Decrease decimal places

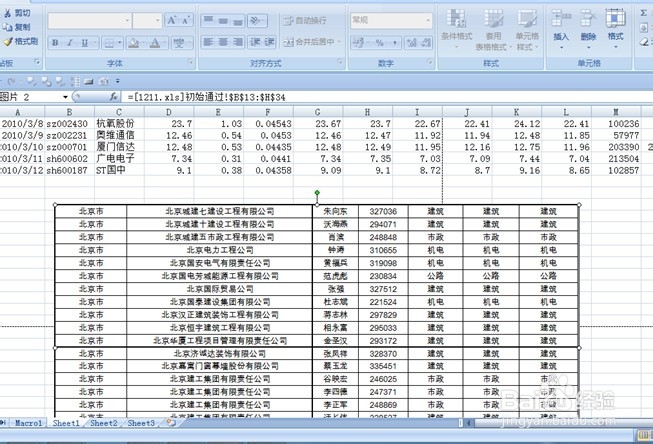tap(426, 42)
